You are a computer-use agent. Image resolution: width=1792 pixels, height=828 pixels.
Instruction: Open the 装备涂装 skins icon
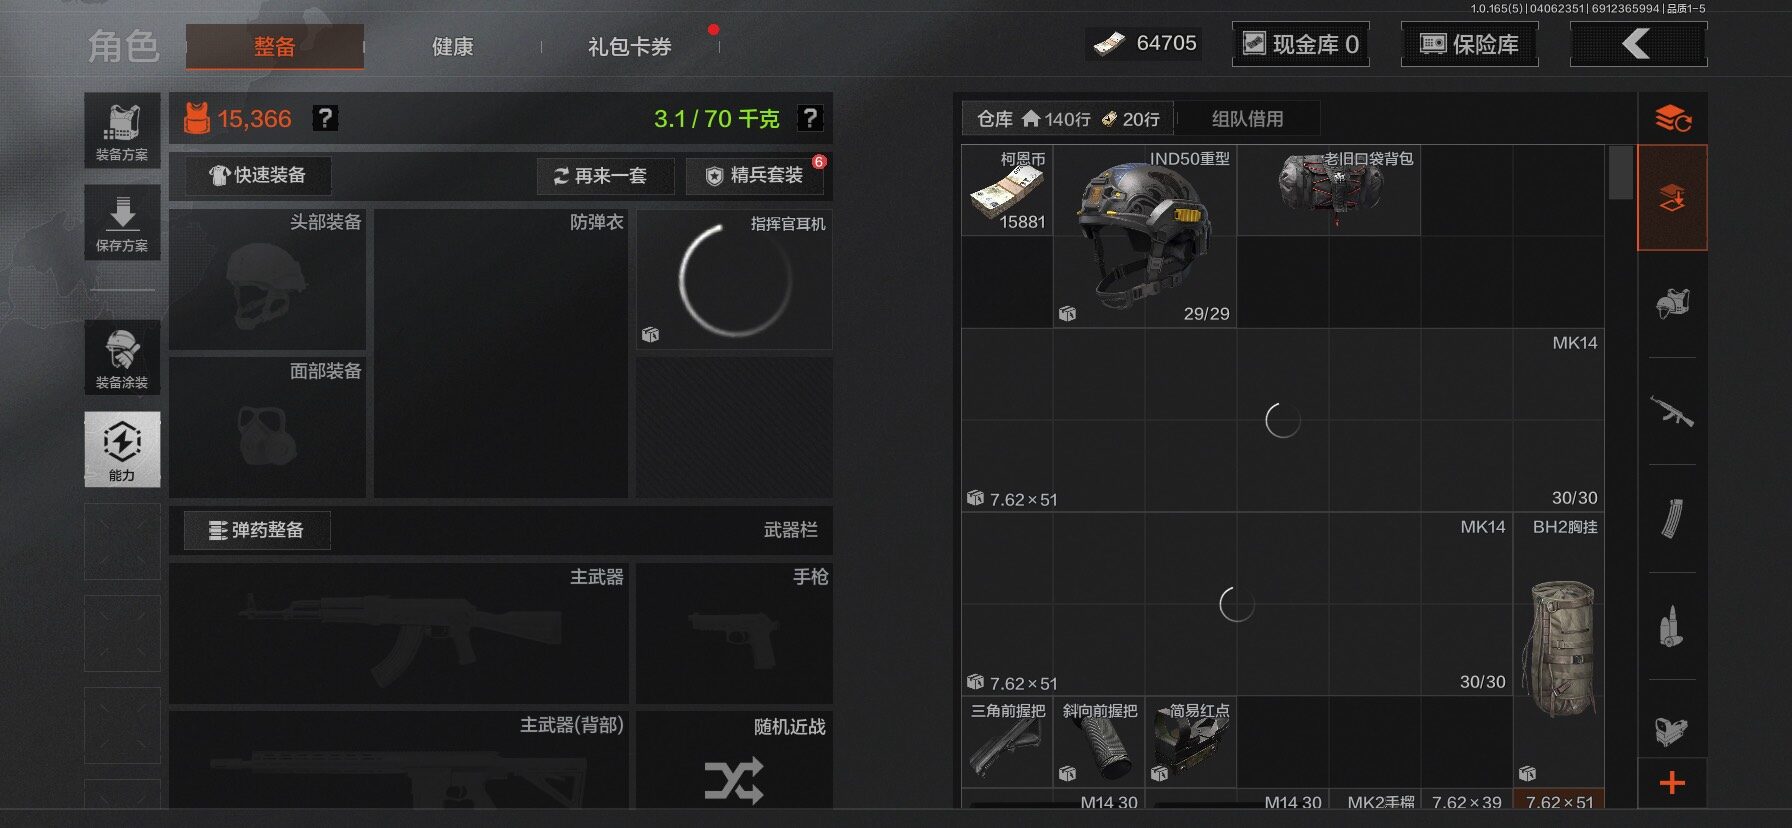[x=122, y=357]
